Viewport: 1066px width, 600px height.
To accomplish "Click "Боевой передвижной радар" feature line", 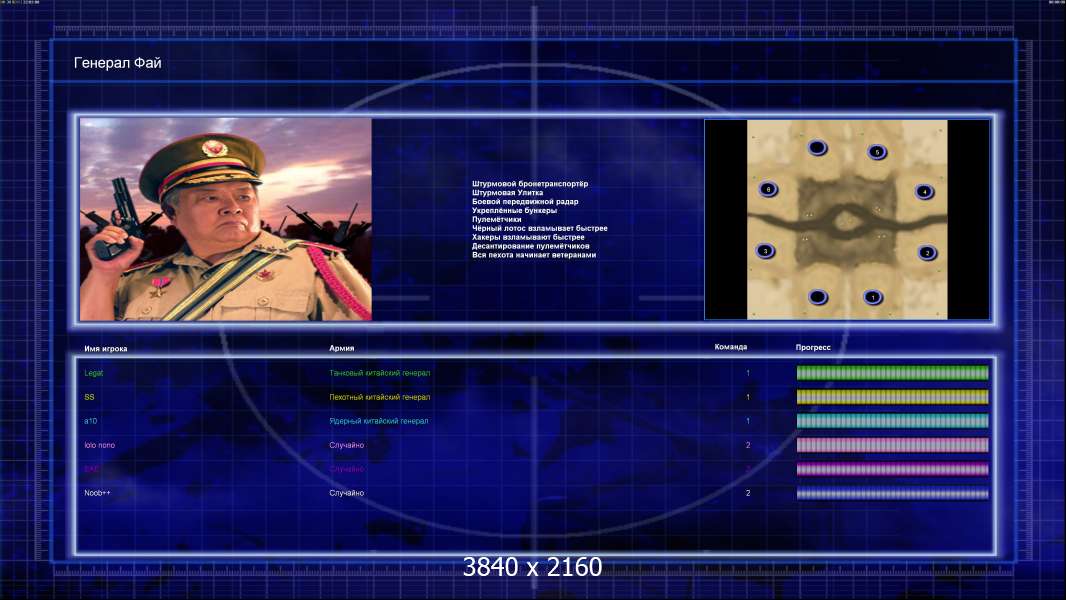I will 525,201.
